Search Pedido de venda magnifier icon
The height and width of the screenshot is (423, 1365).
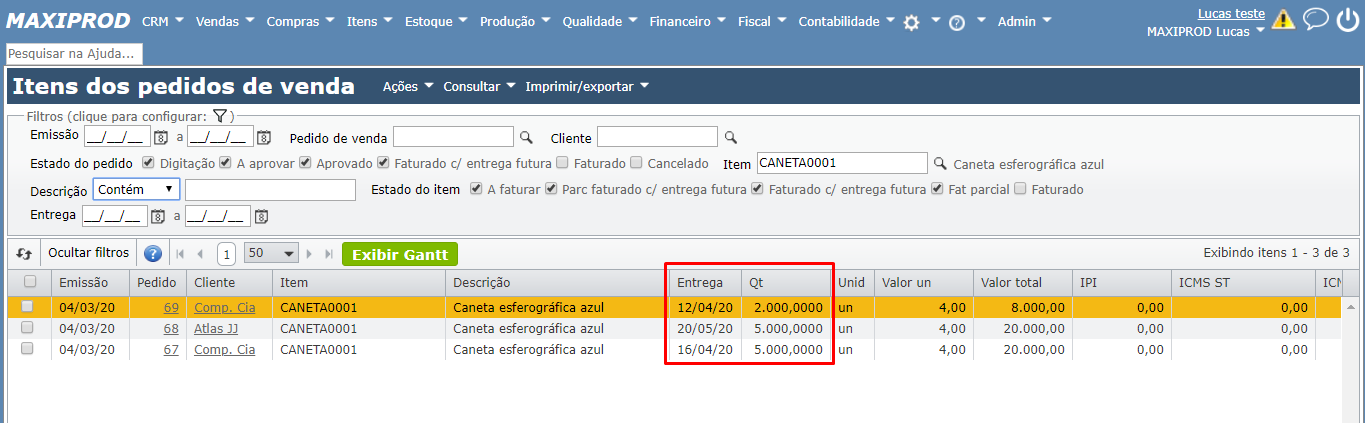(x=527, y=138)
